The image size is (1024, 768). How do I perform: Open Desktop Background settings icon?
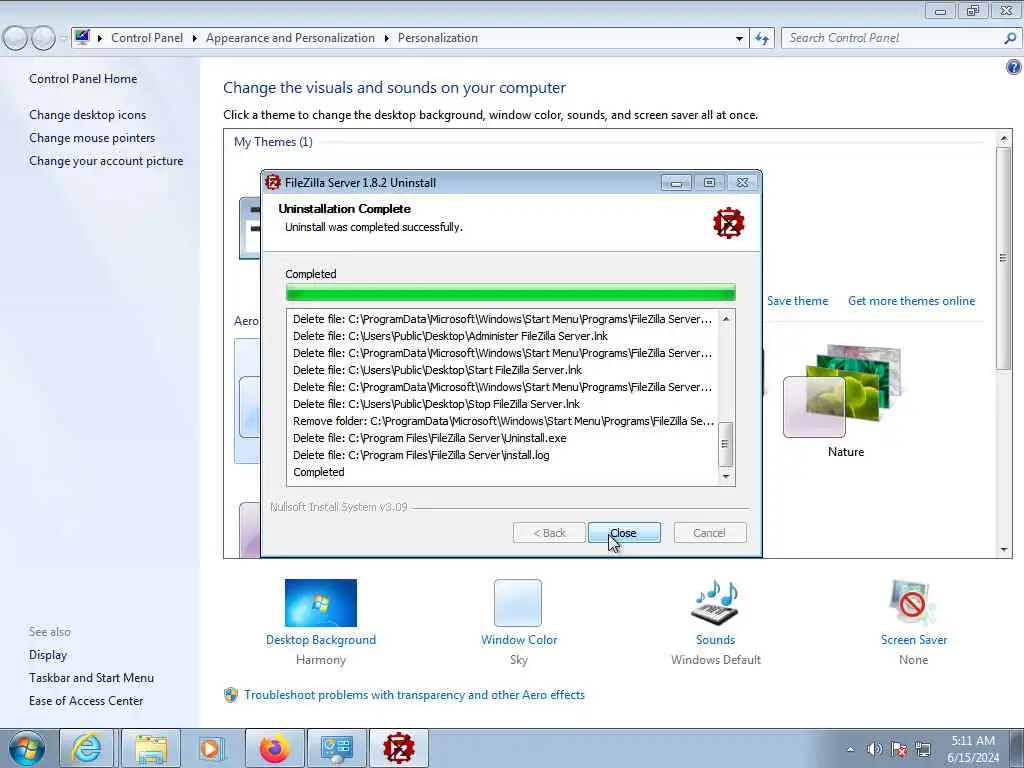coord(321,603)
